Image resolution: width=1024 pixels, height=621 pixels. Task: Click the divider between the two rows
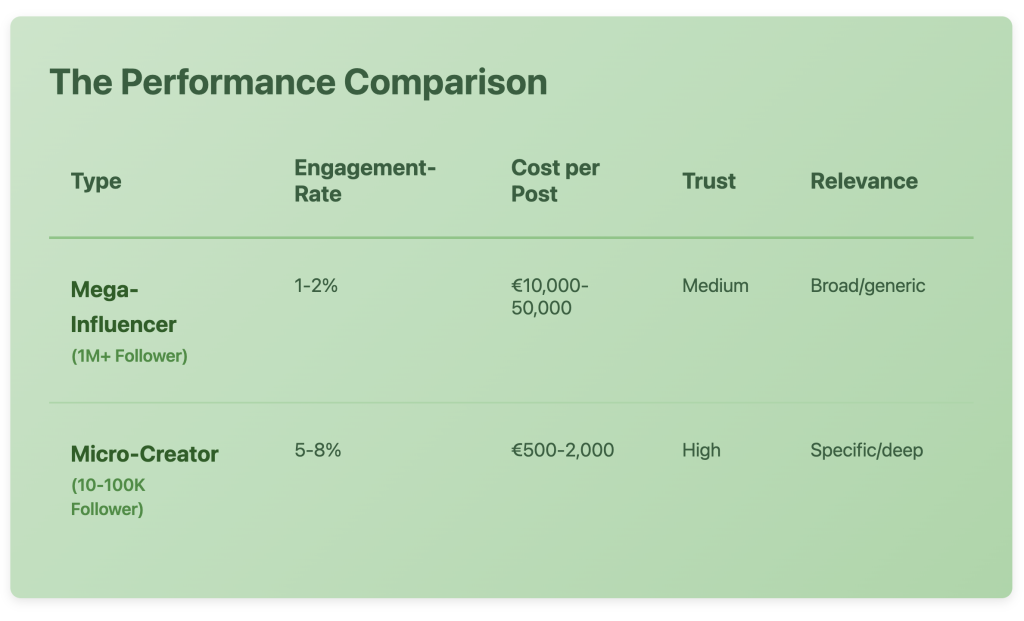510,403
